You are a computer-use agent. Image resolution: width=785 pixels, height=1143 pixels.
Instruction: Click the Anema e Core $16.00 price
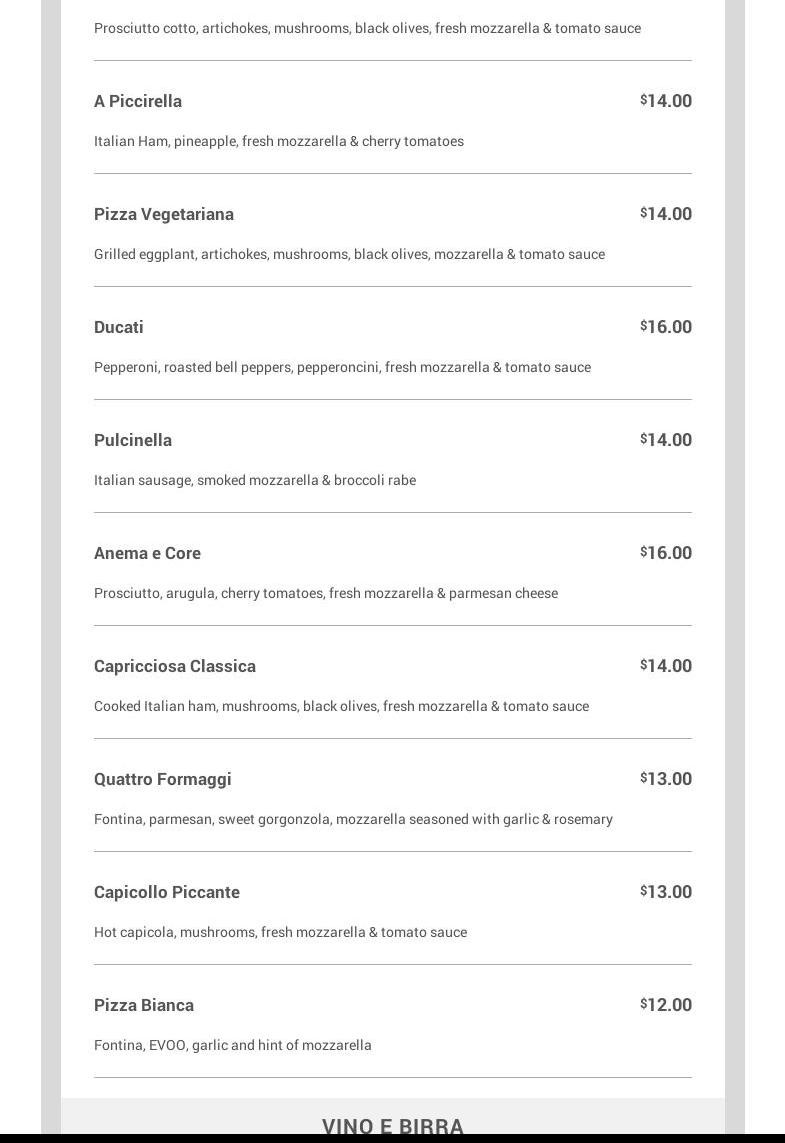click(x=666, y=553)
